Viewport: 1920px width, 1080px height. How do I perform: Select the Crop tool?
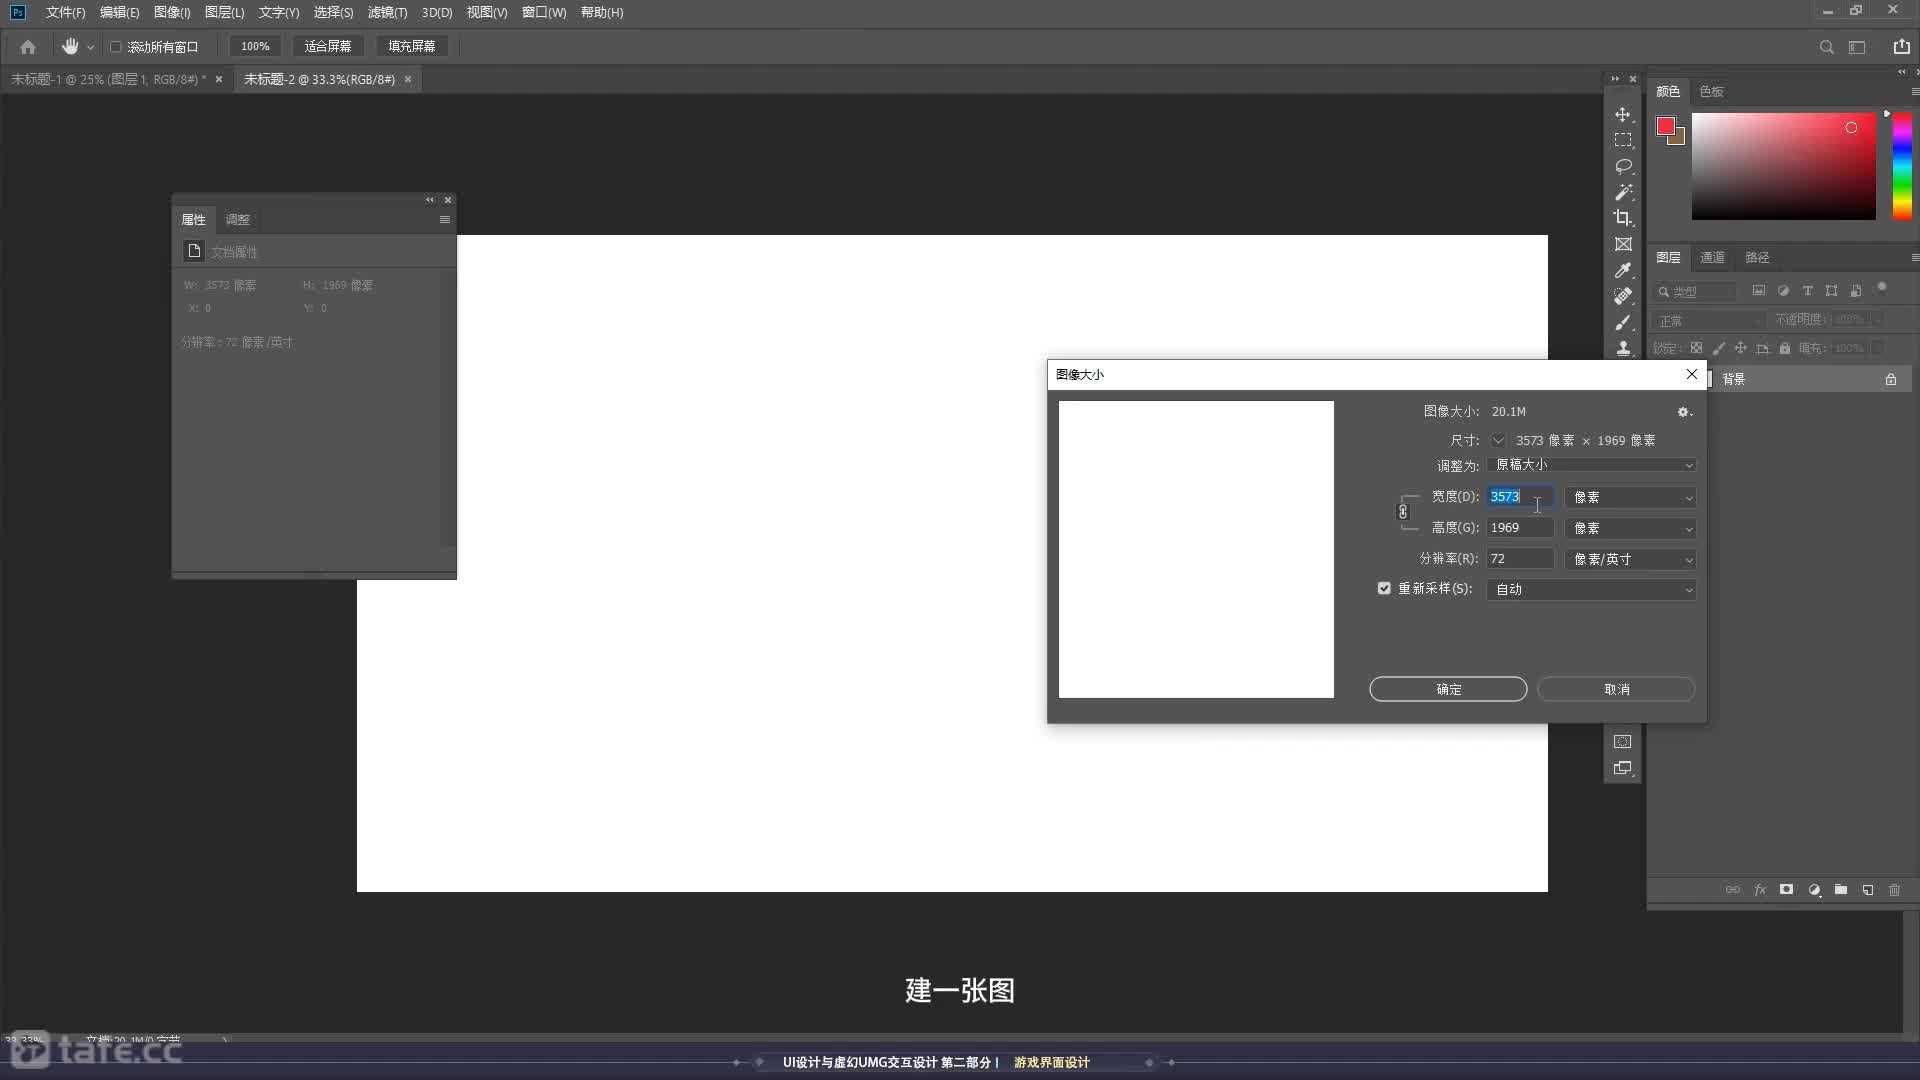pos(1622,218)
